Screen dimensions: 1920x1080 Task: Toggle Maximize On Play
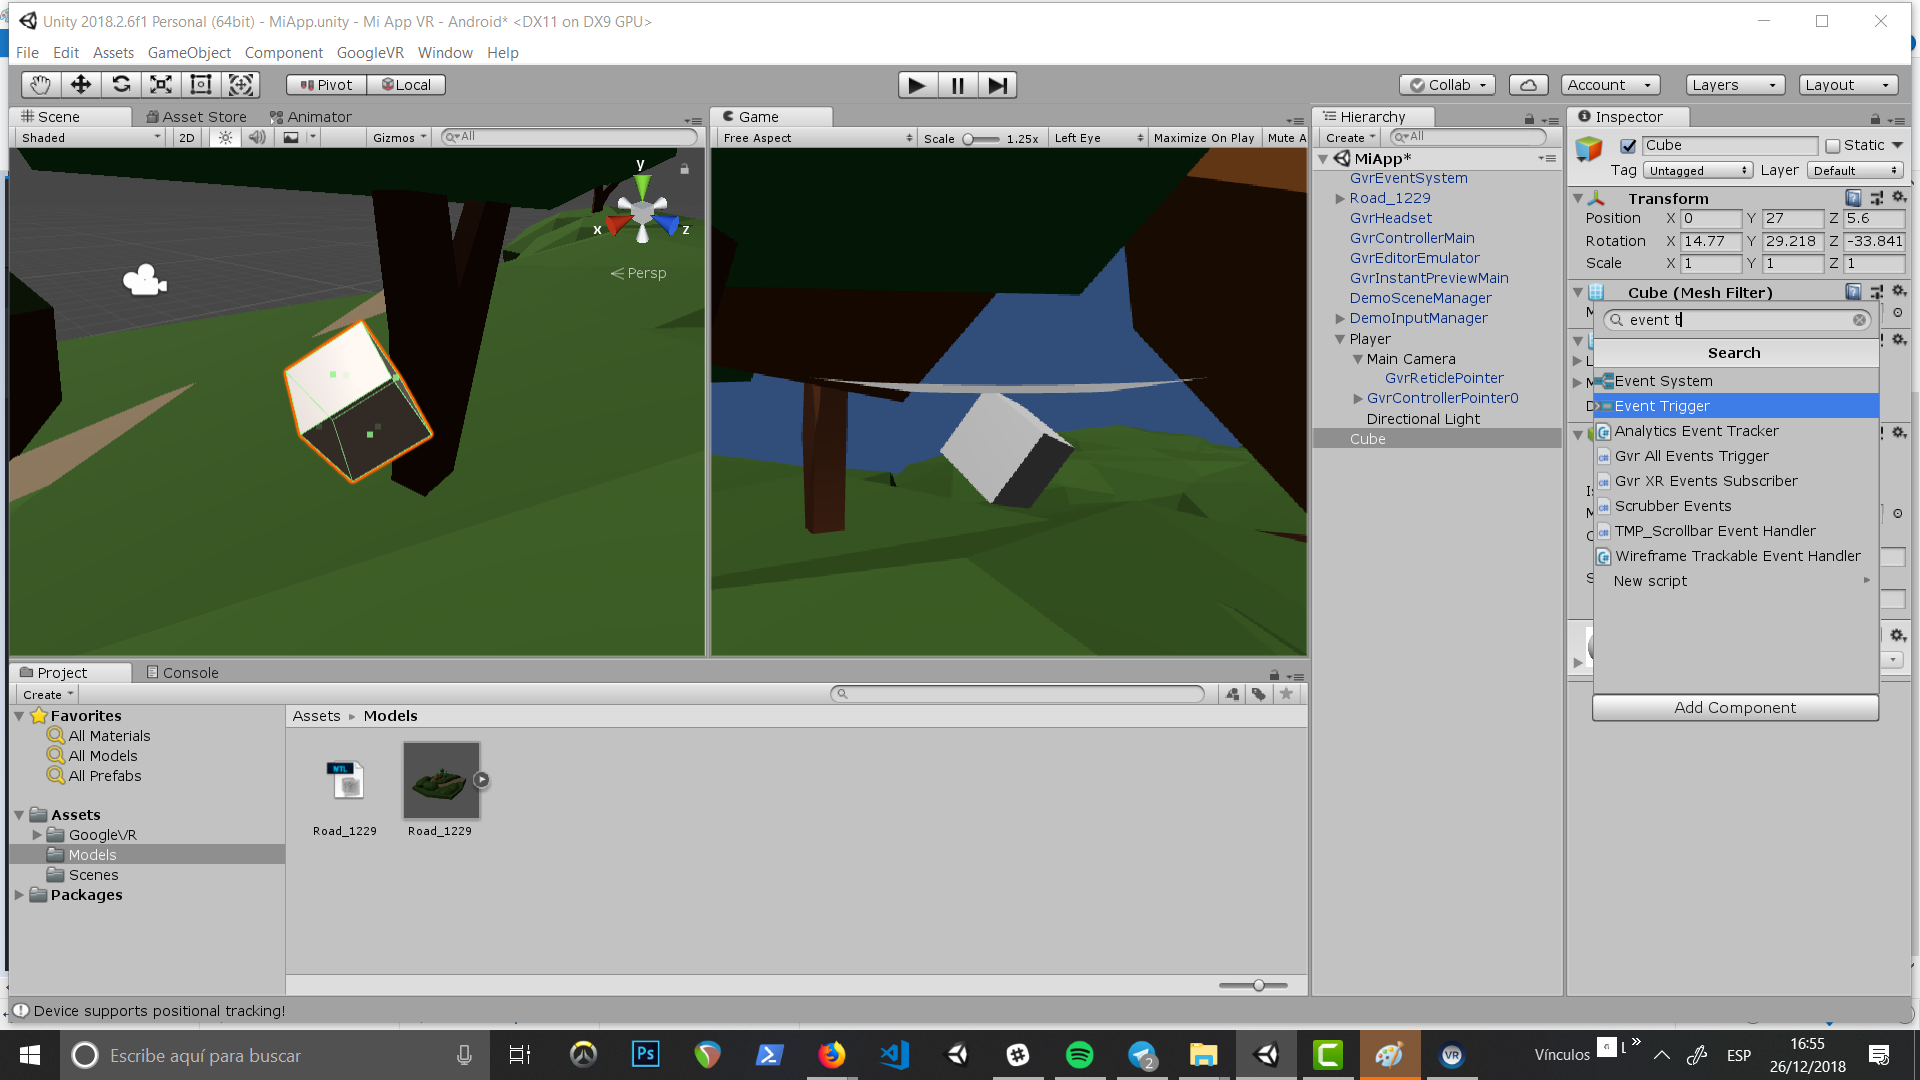pyautogui.click(x=1204, y=138)
